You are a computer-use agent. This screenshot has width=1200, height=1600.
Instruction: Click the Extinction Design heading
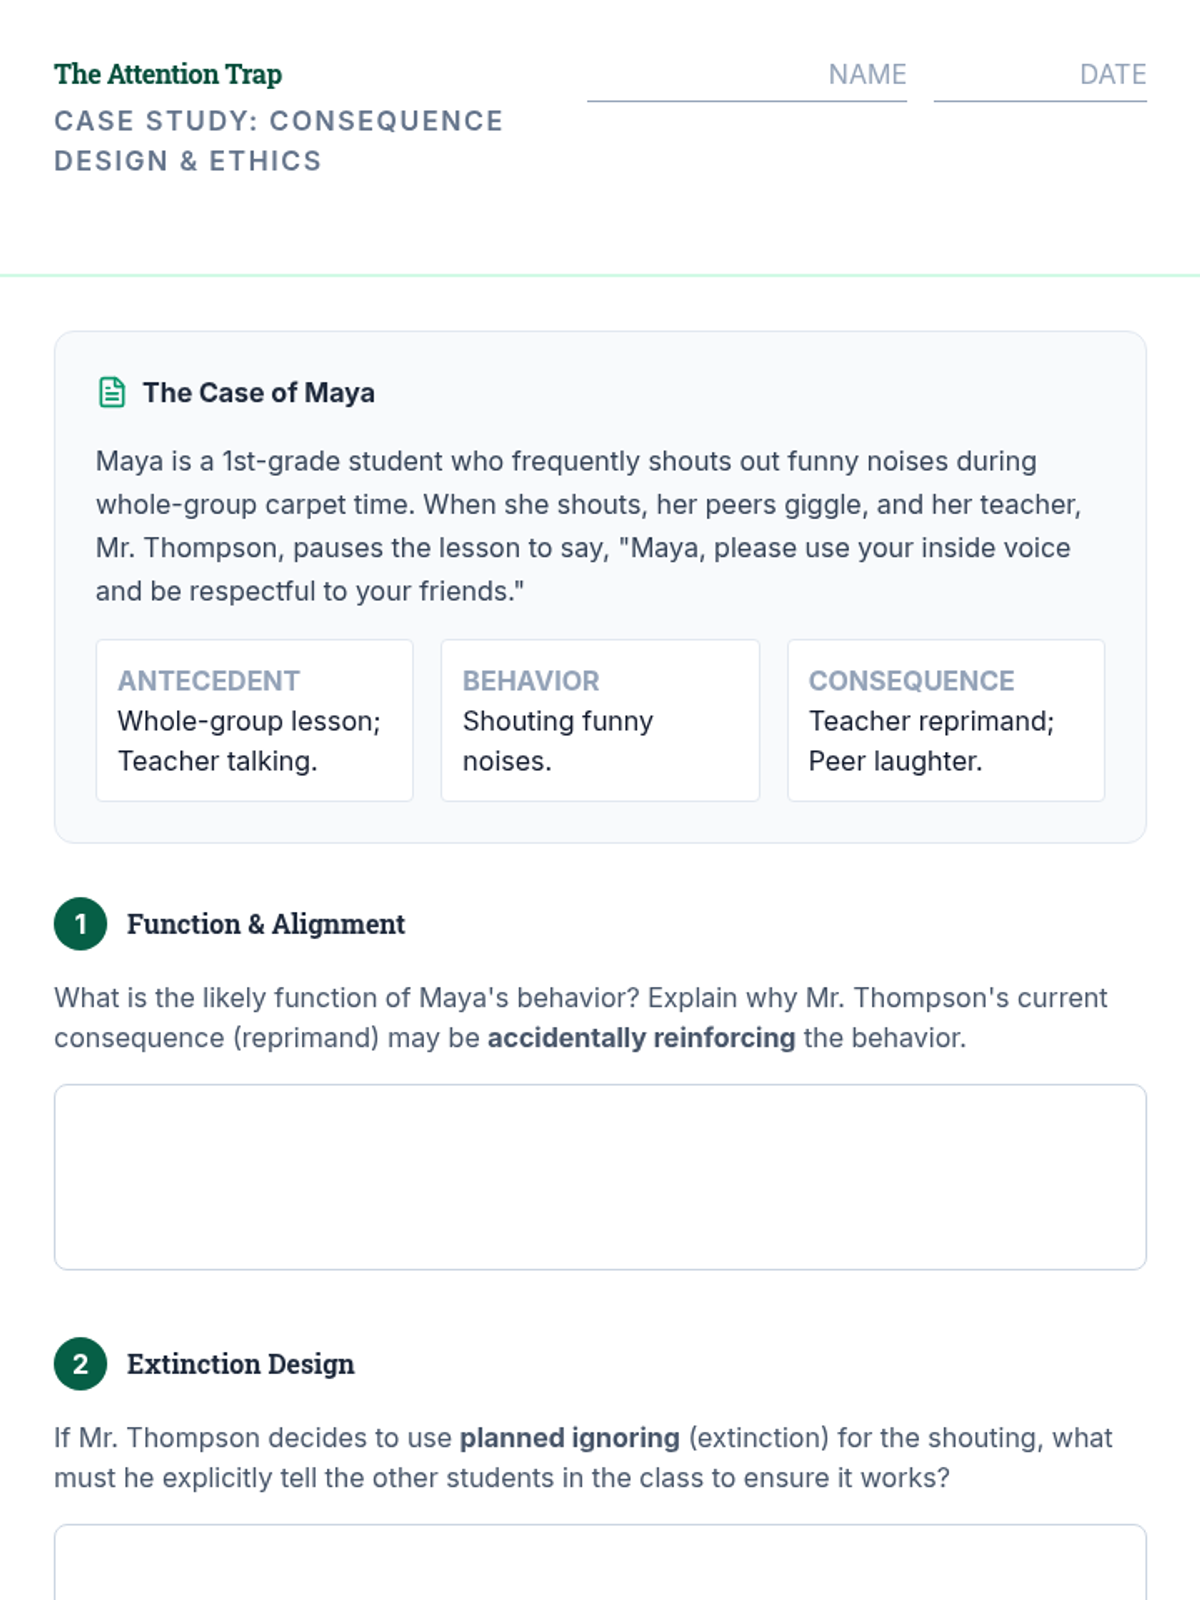[240, 1364]
